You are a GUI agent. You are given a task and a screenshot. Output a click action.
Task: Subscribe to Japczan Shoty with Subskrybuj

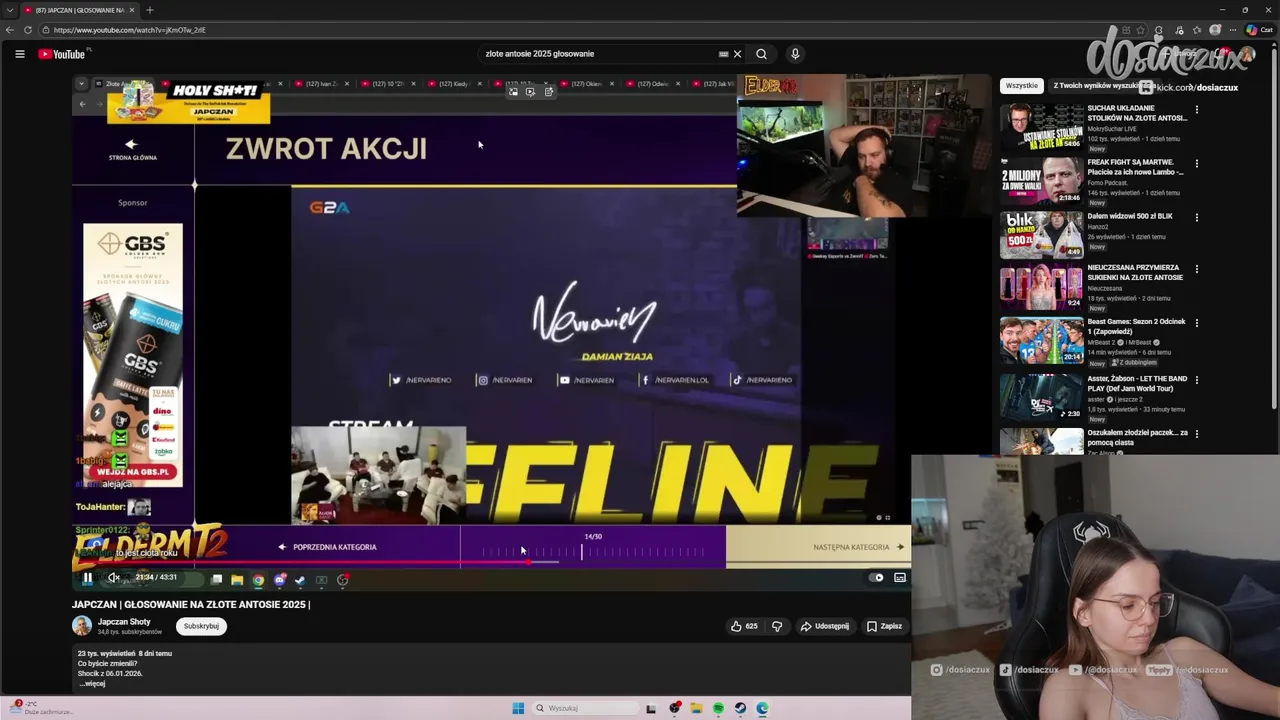(201, 626)
